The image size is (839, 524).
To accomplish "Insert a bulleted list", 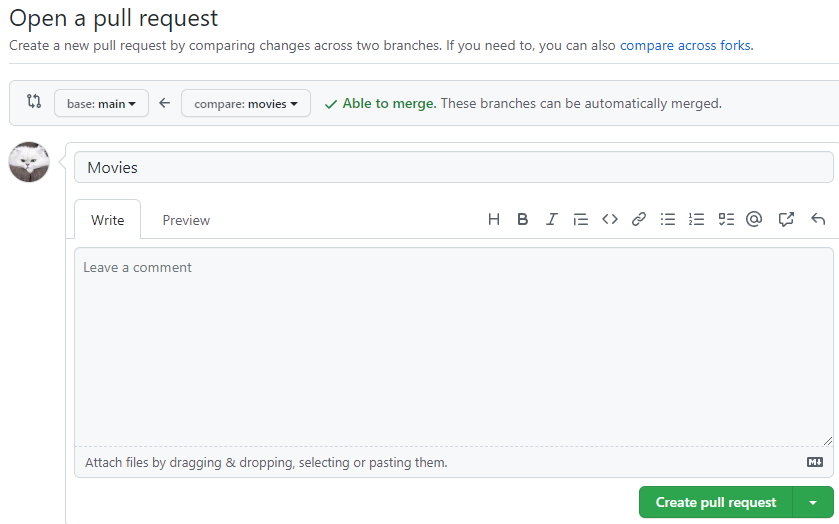I will [x=667, y=219].
